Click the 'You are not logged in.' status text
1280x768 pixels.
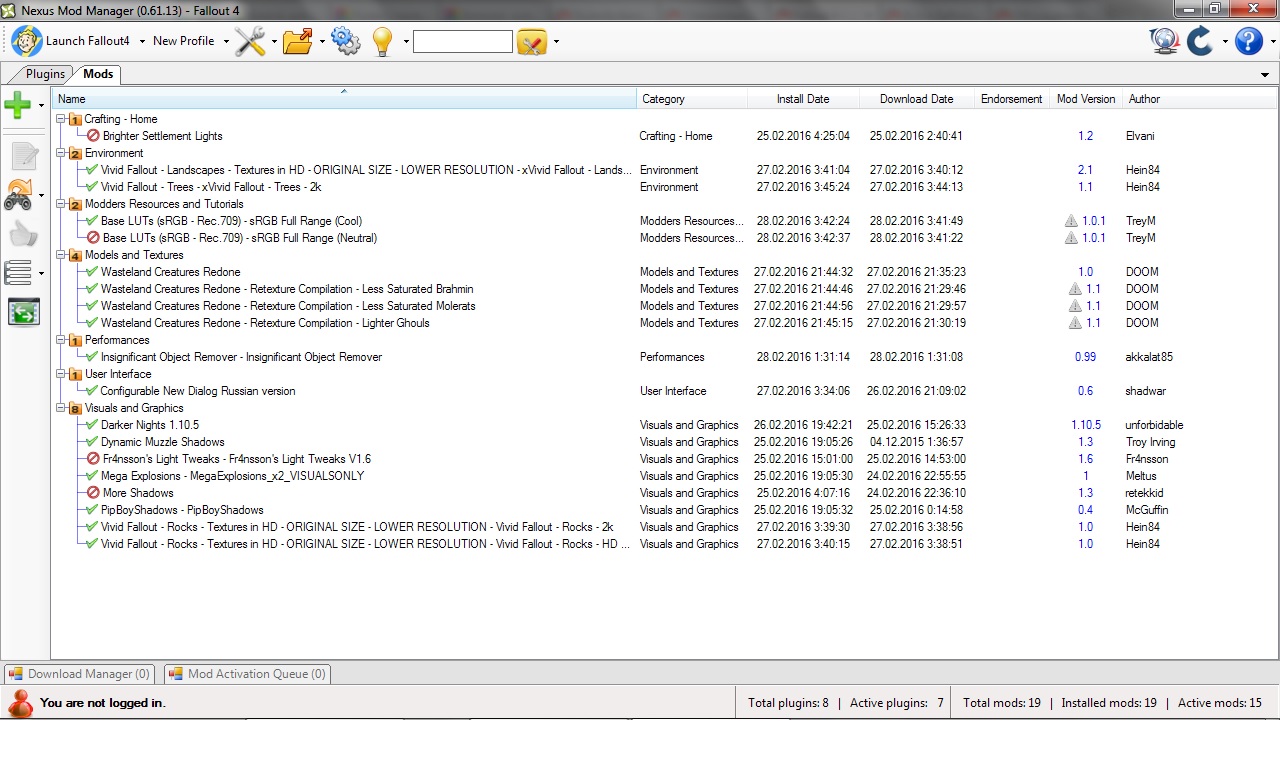pyautogui.click(x=102, y=703)
